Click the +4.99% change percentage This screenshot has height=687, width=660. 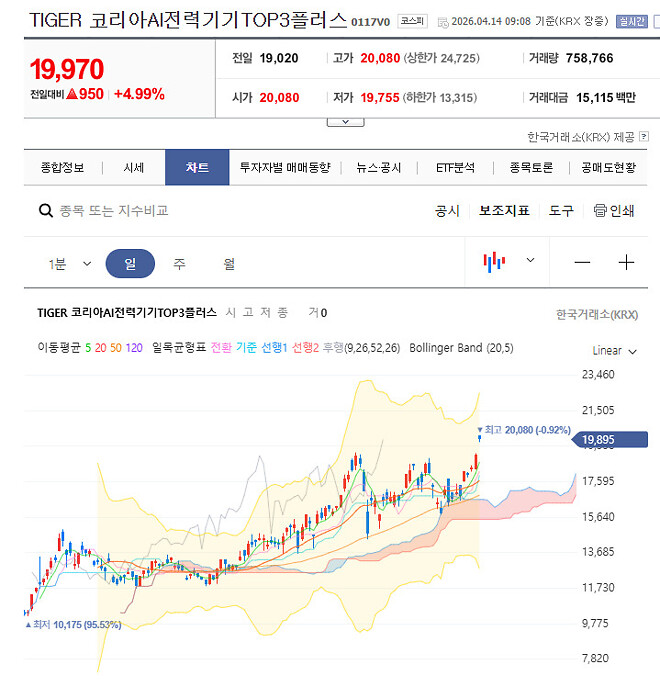(139, 94)
